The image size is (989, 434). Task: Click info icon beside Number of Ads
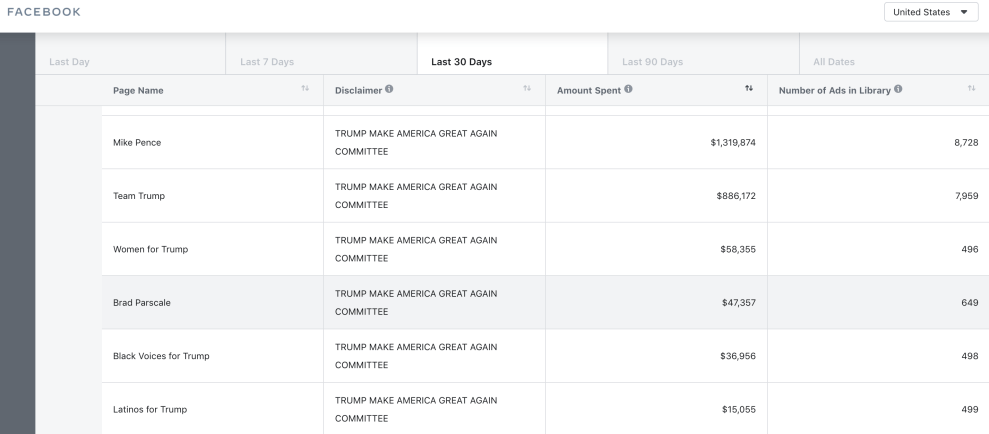[x=898, y=90]
